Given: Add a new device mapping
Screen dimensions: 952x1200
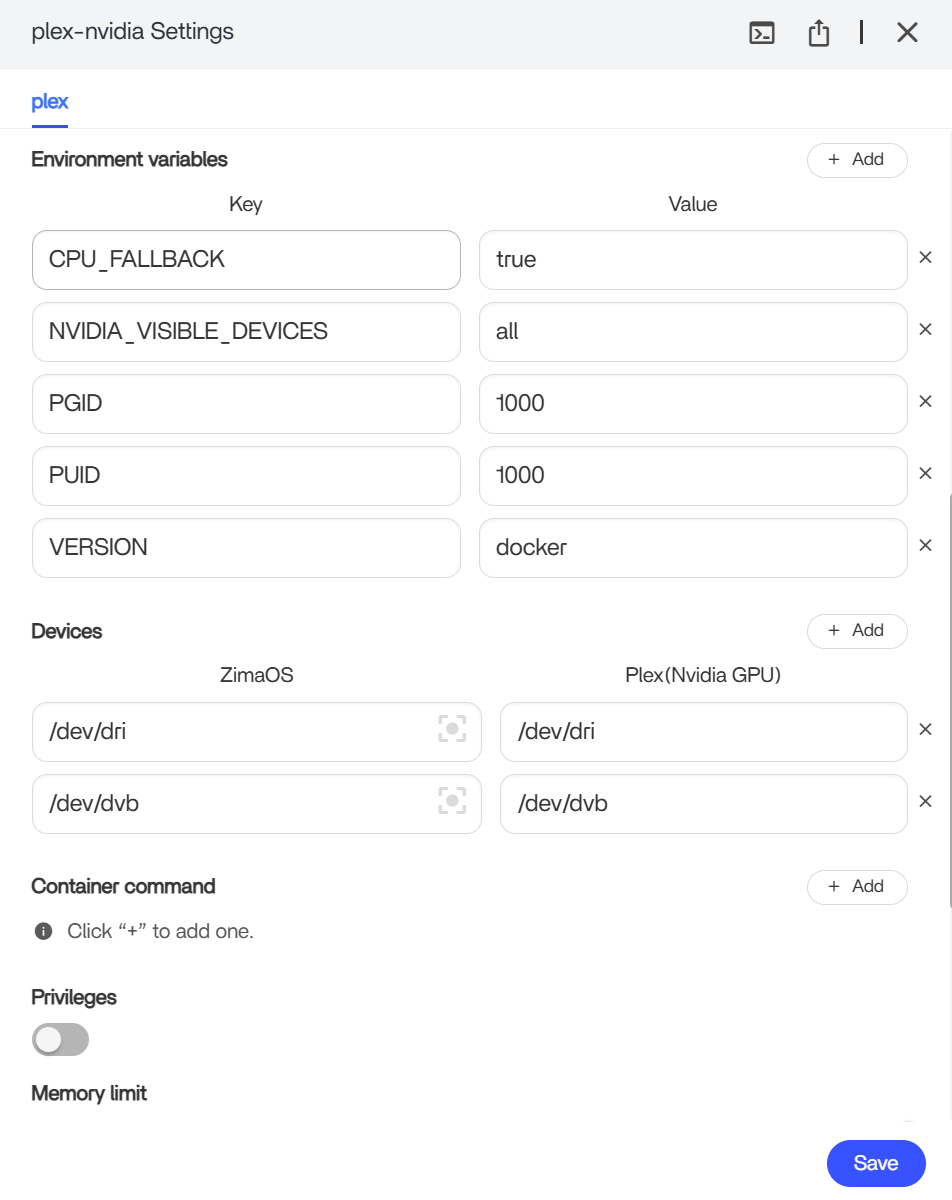Looking at the screenshot, I should tap(856, 631).
